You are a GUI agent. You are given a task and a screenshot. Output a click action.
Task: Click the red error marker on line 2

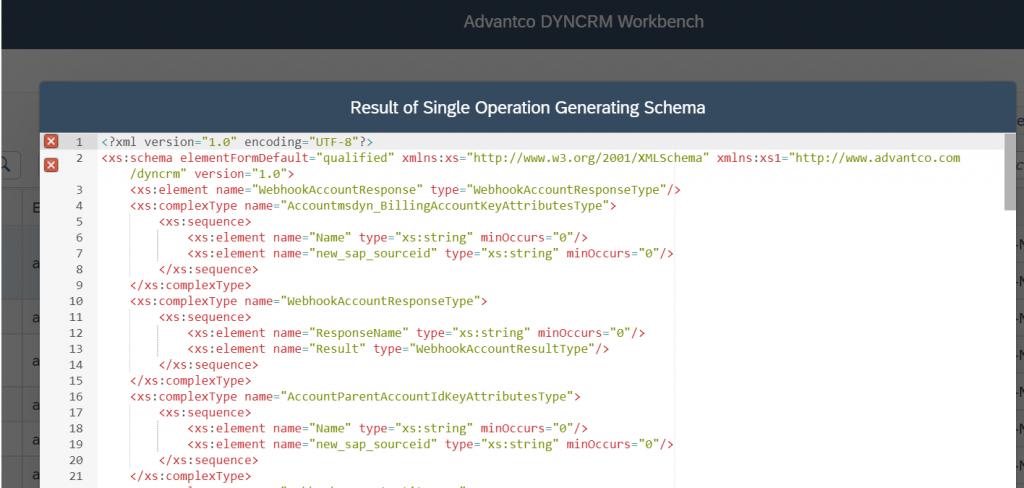pyautogui.click(x=51, y=166)
